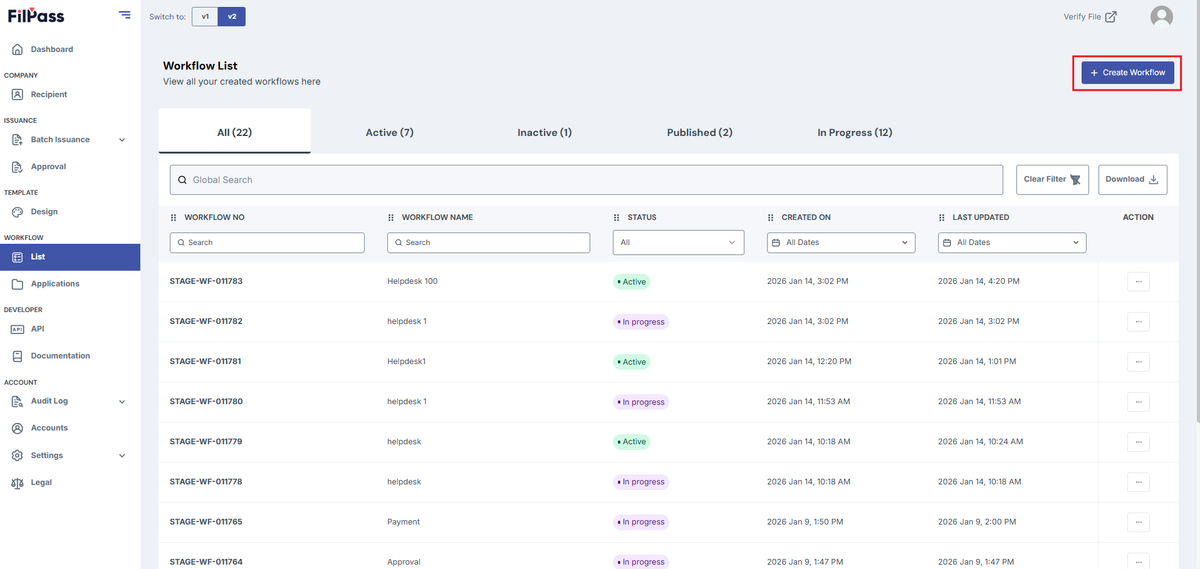The height and width of the screenshot is (569, 1200).
Task: Switch to the Active (7) tab
Action: tap(389, 132)
